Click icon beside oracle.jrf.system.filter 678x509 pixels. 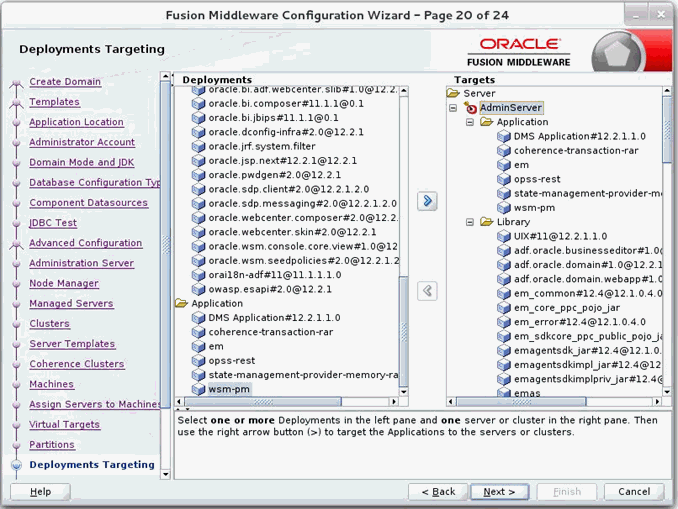point(198,147)
